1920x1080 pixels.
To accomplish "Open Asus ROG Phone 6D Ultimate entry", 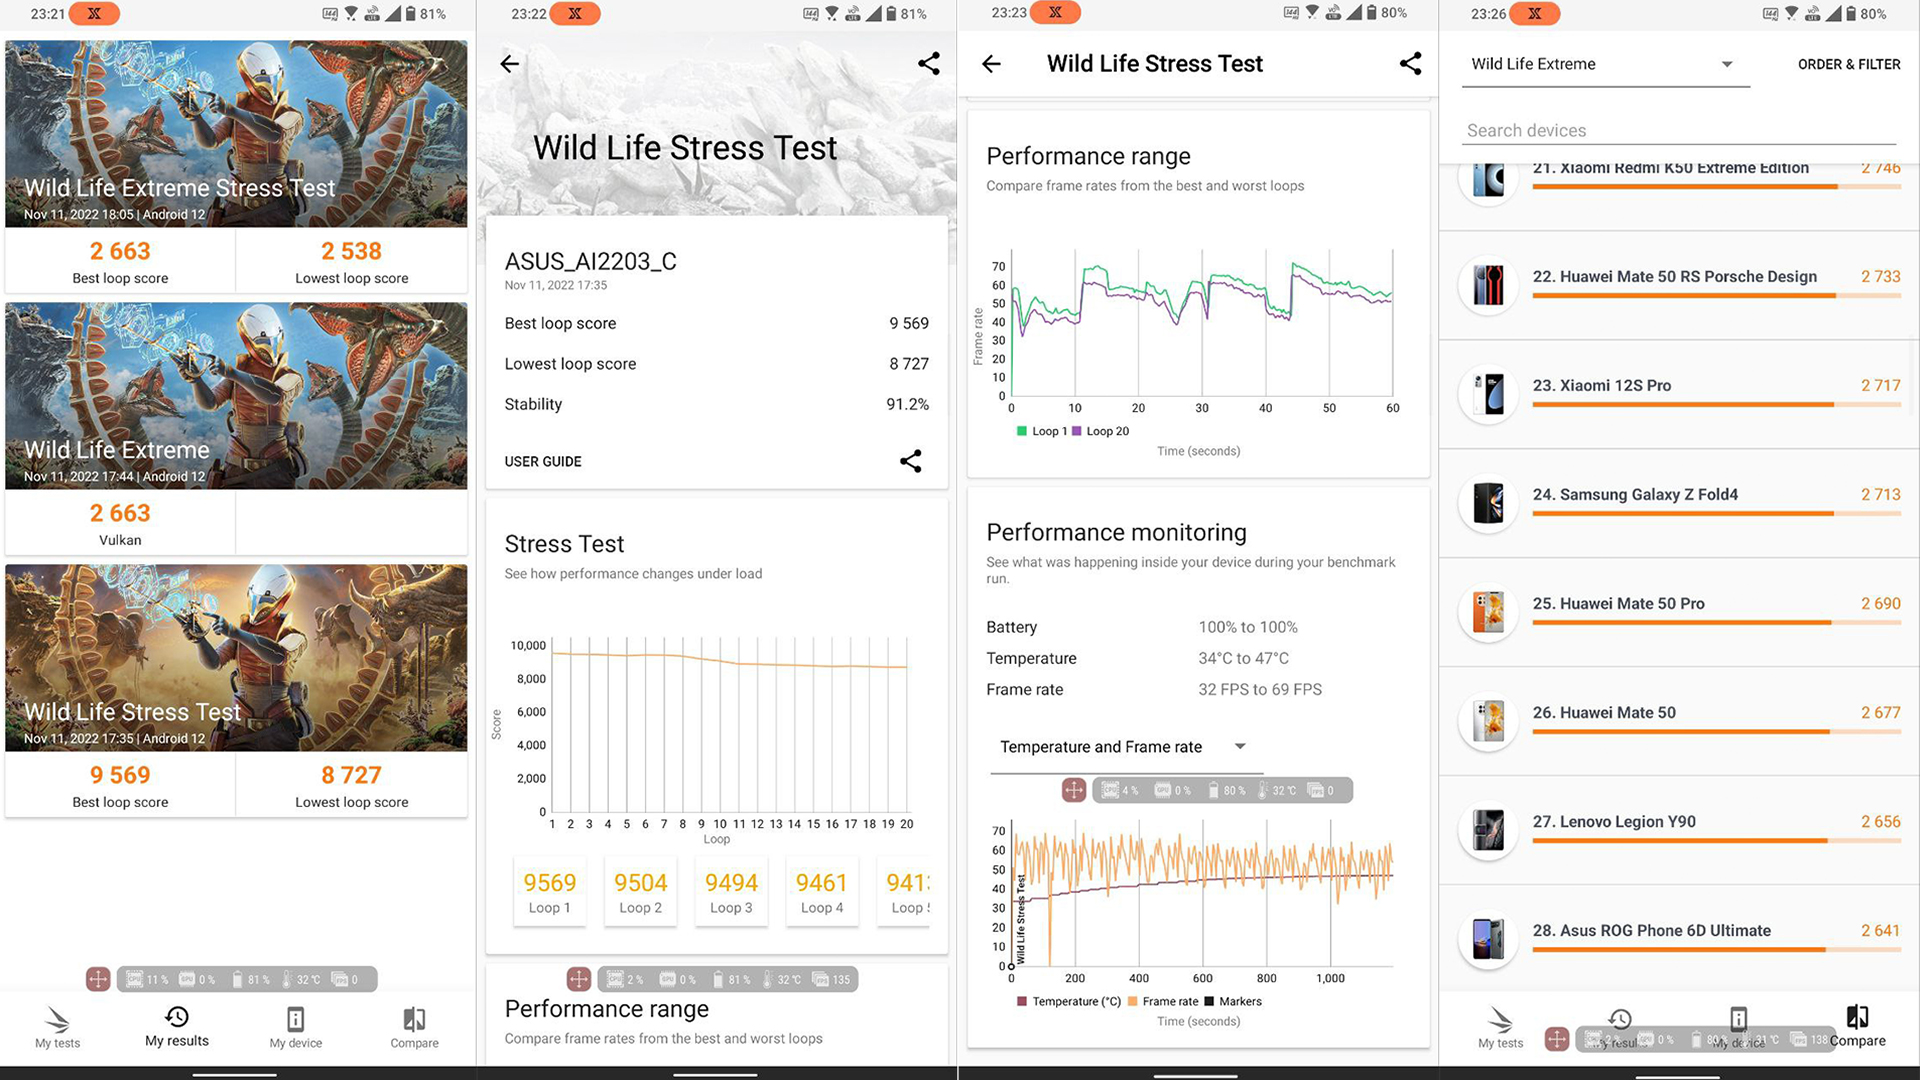I will [x=1679, y=939].
